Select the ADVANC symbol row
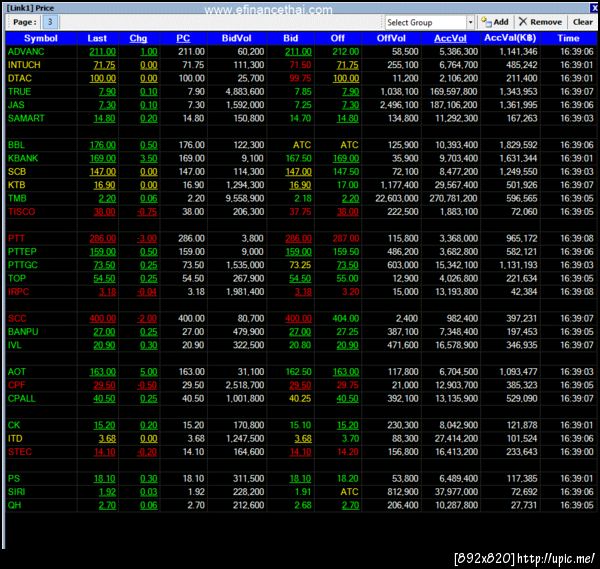This screenshot has width=600, height=569. [x=301, y=52]
